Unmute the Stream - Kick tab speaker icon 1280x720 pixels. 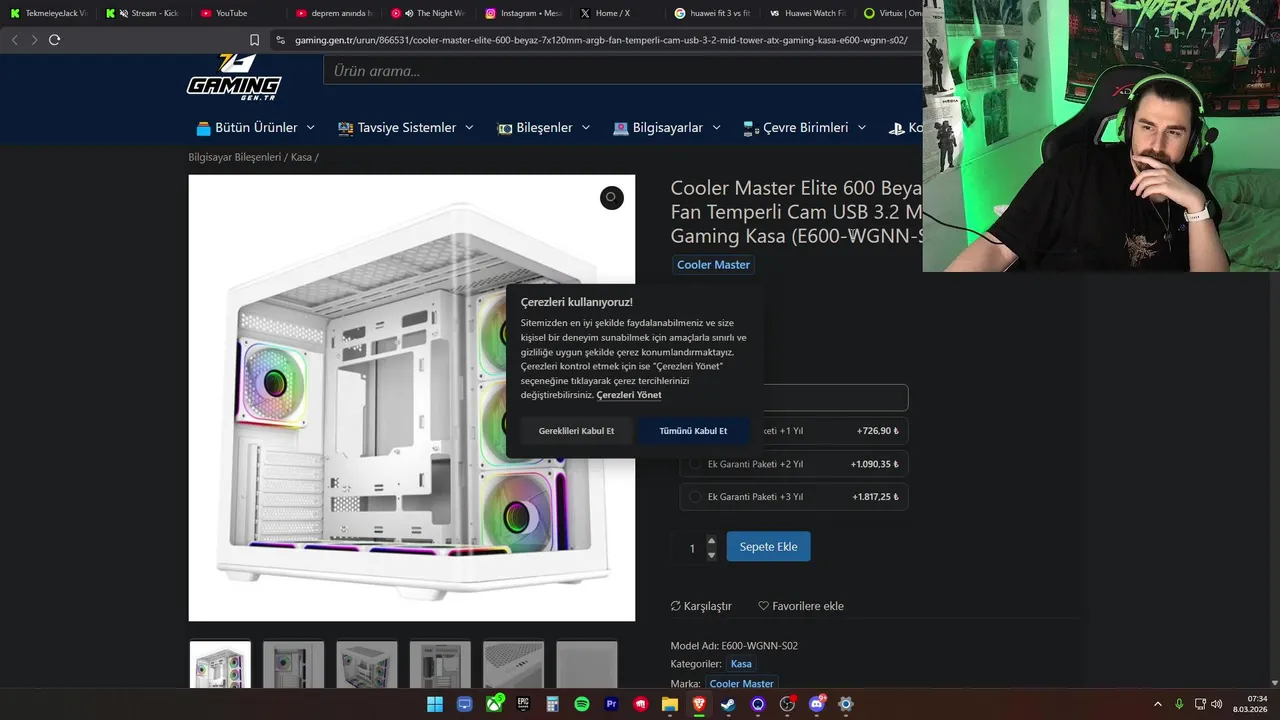point(123,13)
